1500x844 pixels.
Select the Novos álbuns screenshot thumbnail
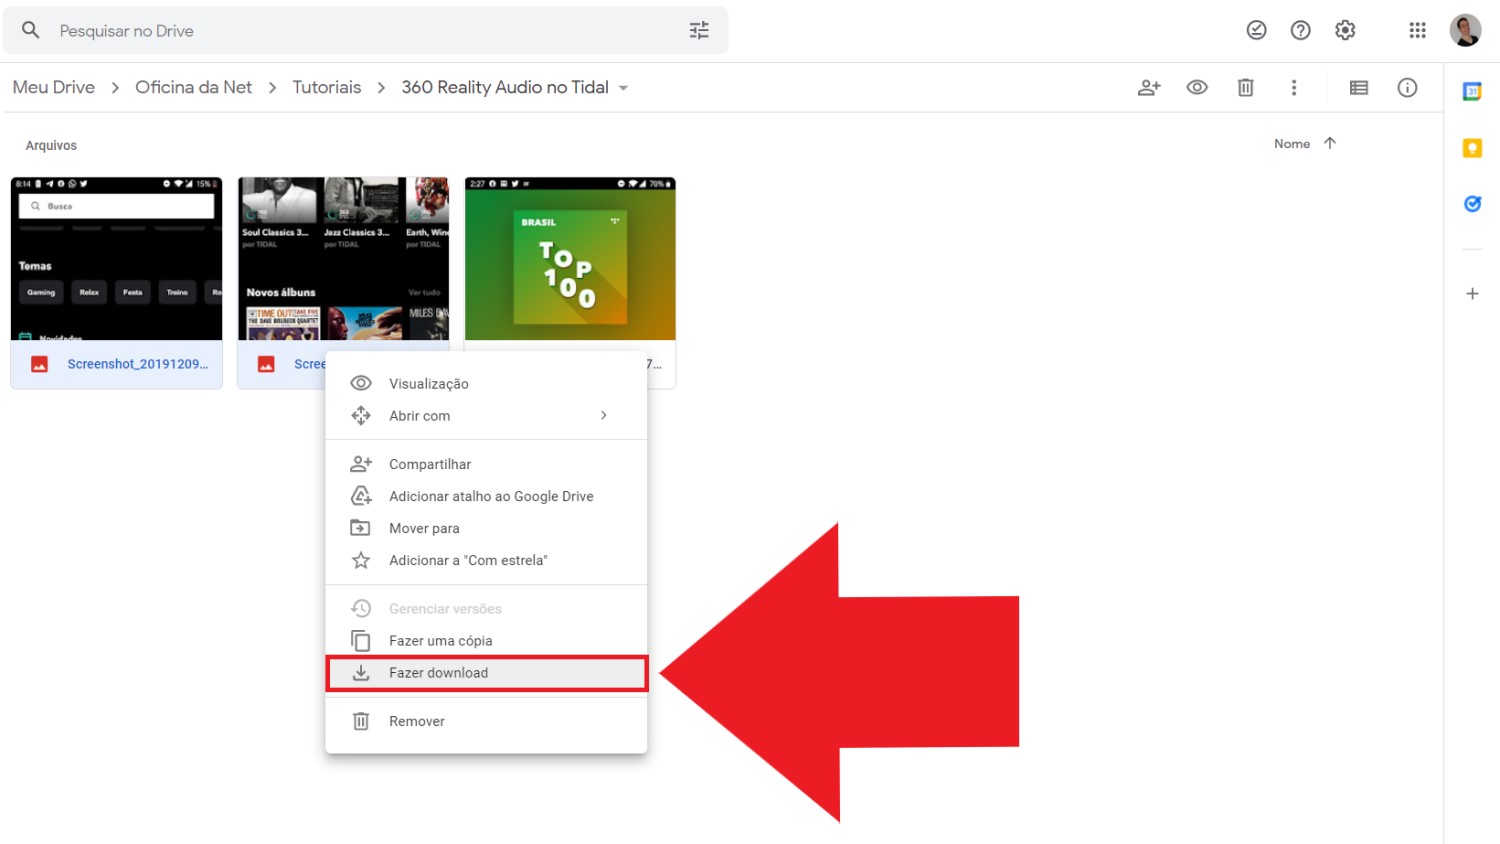coord(343,259)
